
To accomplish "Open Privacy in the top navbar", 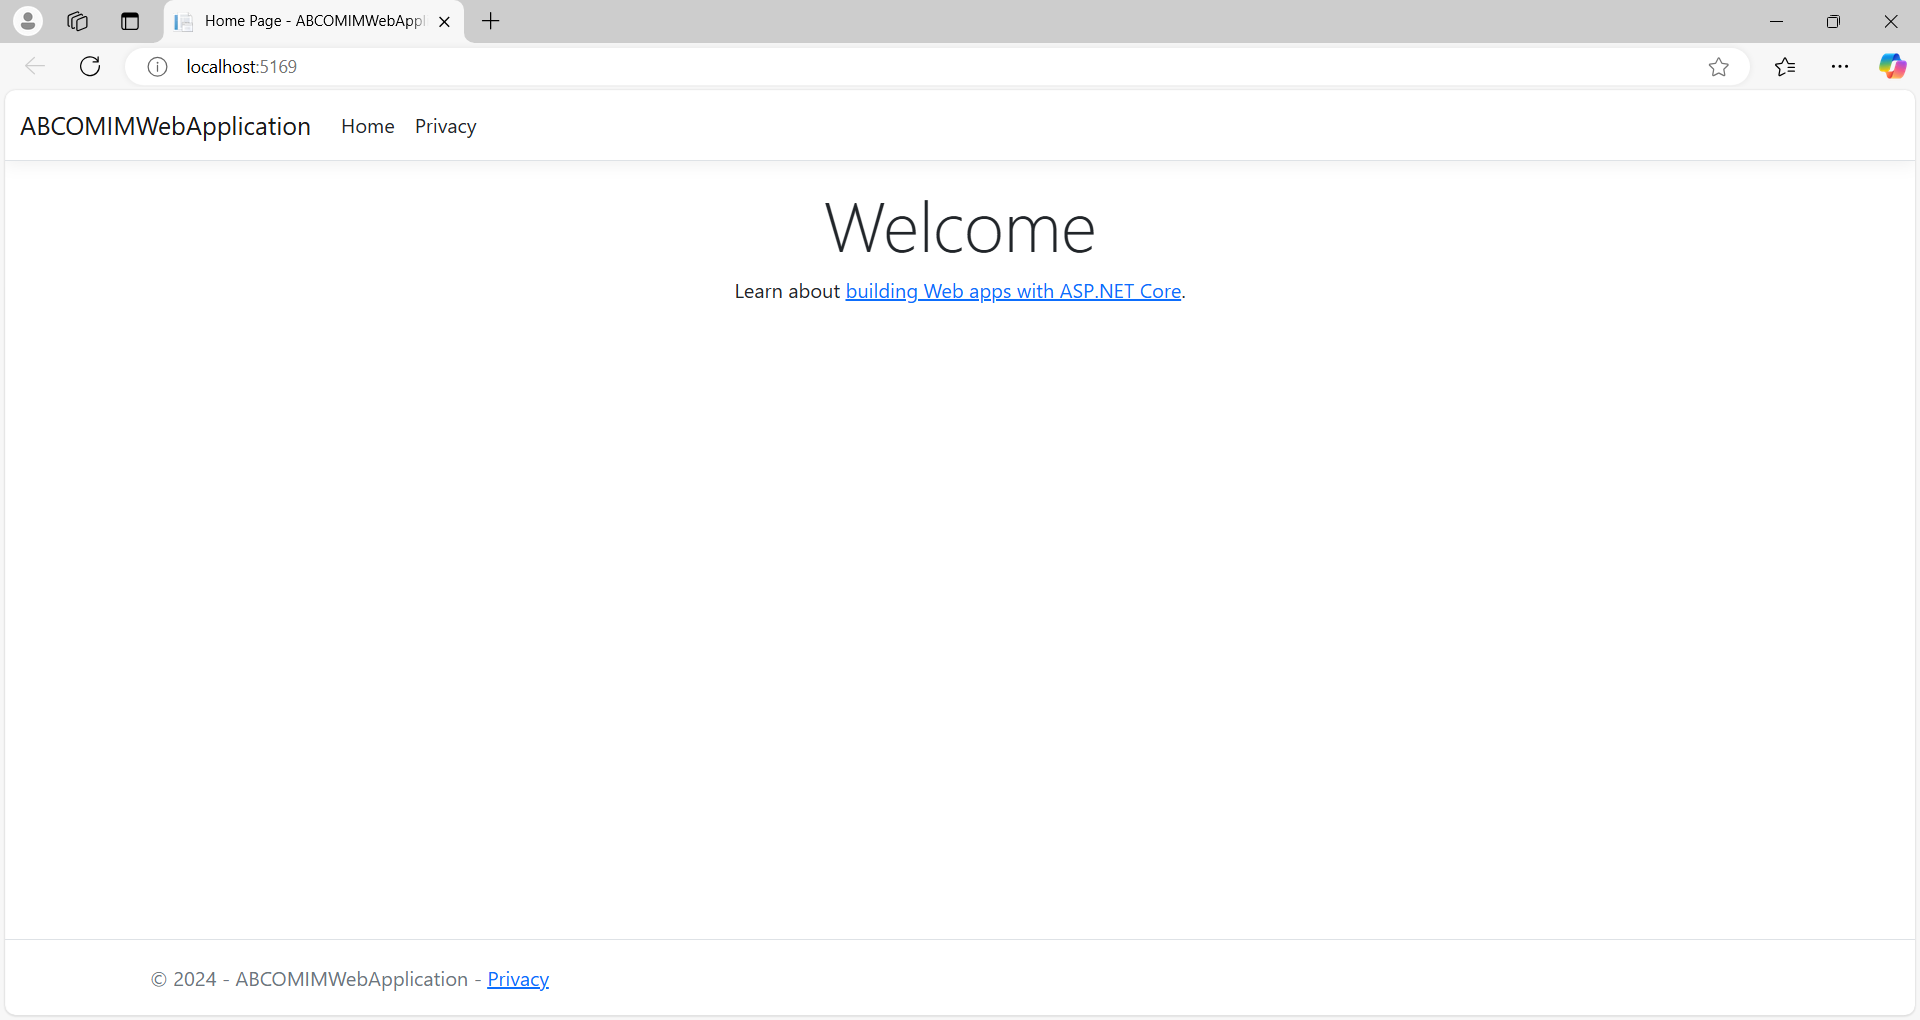I will [445, 127].
